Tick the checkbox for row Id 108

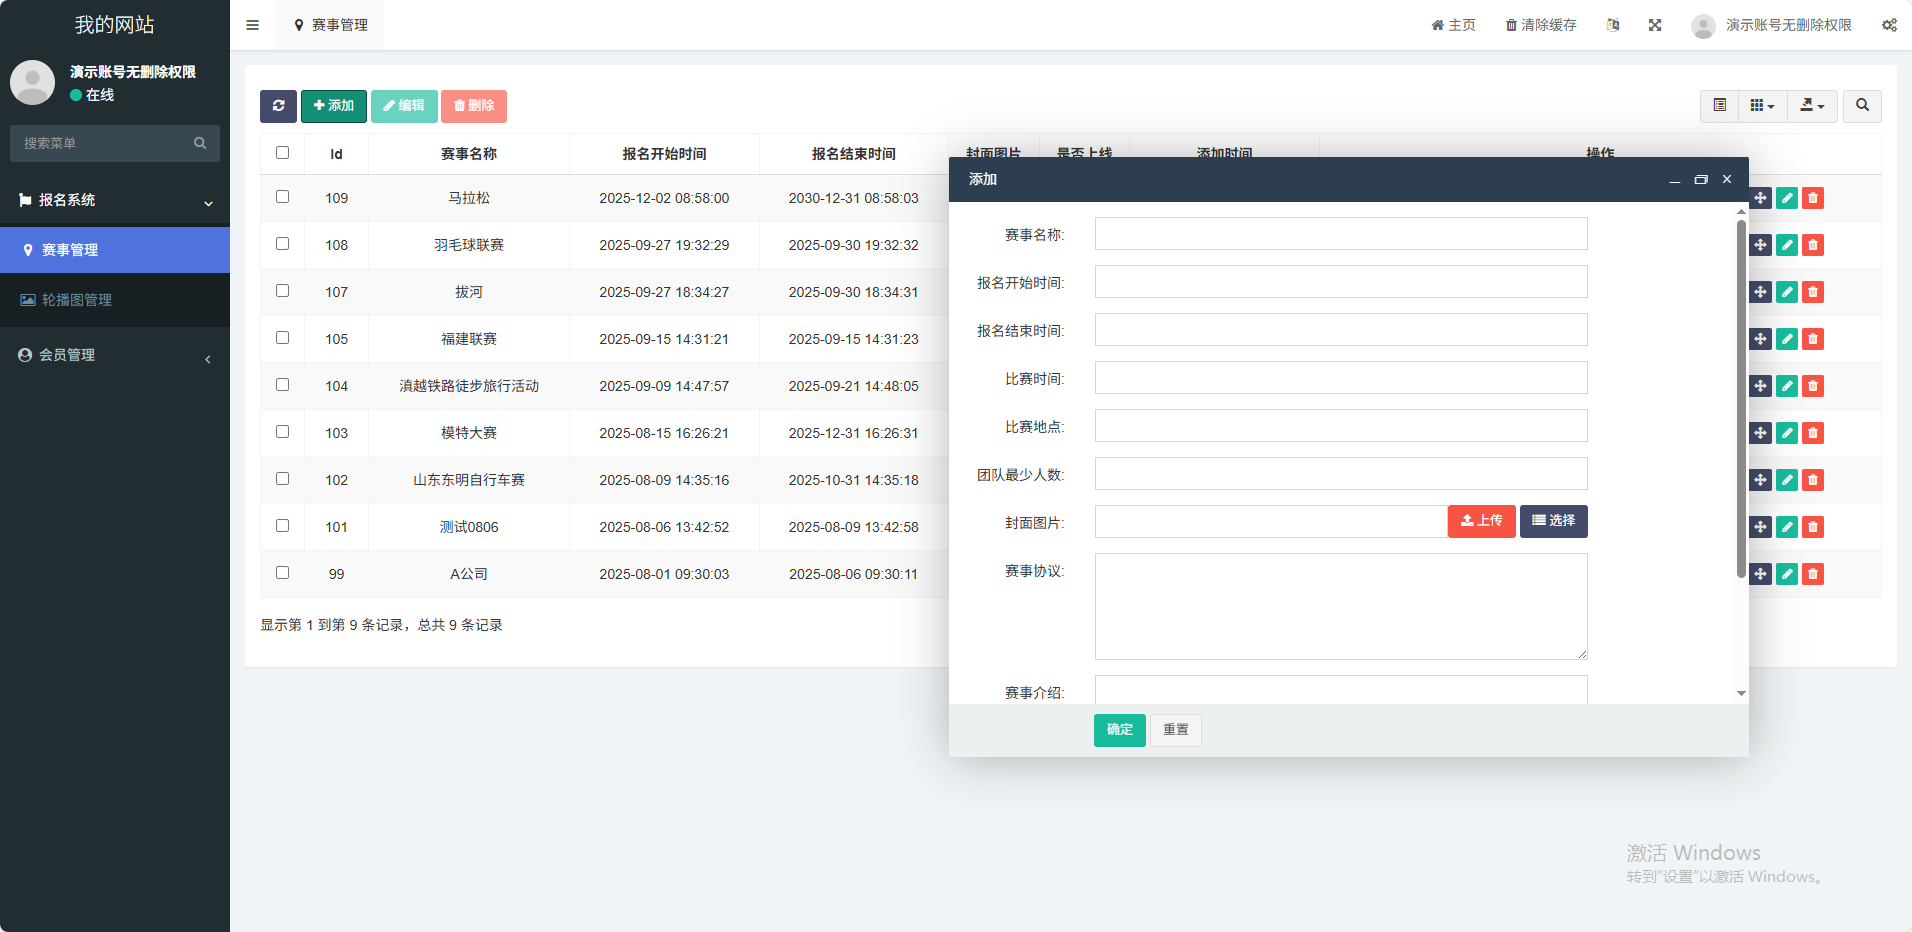click(282, 244)
